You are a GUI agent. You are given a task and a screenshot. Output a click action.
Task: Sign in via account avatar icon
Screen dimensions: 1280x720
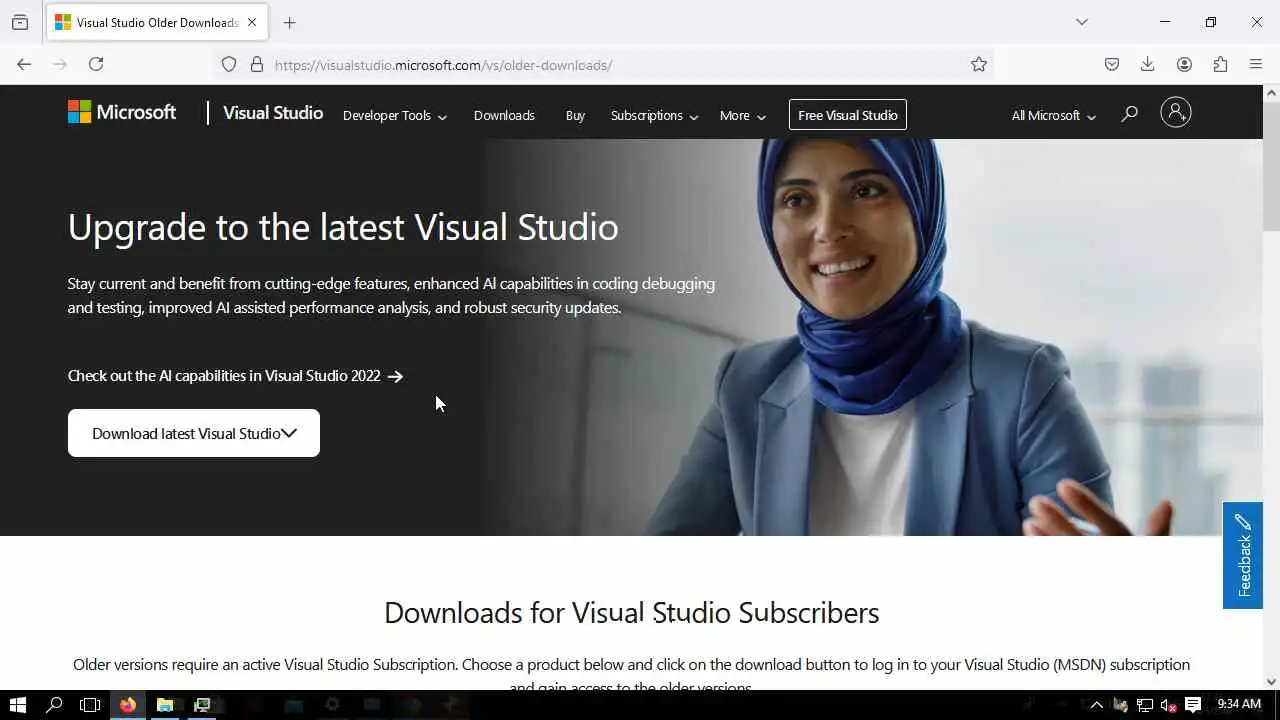1176,112
